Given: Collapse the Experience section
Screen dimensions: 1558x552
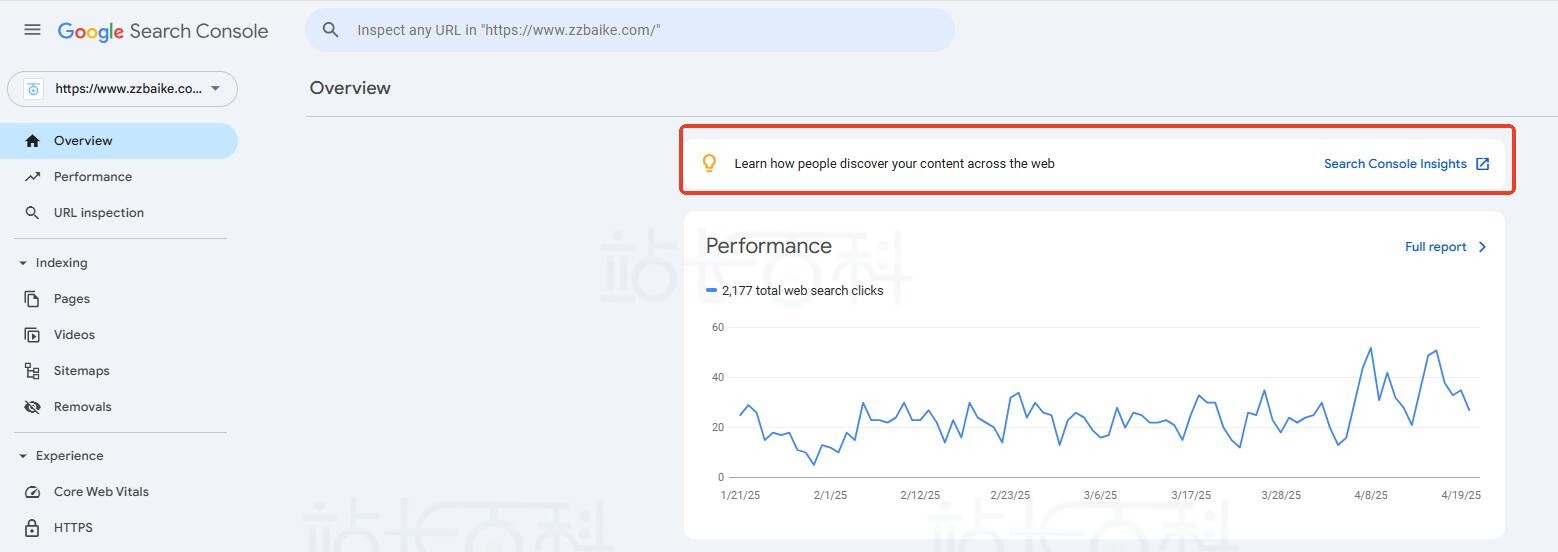Looking at the screenshot, I should pos(23,456).
